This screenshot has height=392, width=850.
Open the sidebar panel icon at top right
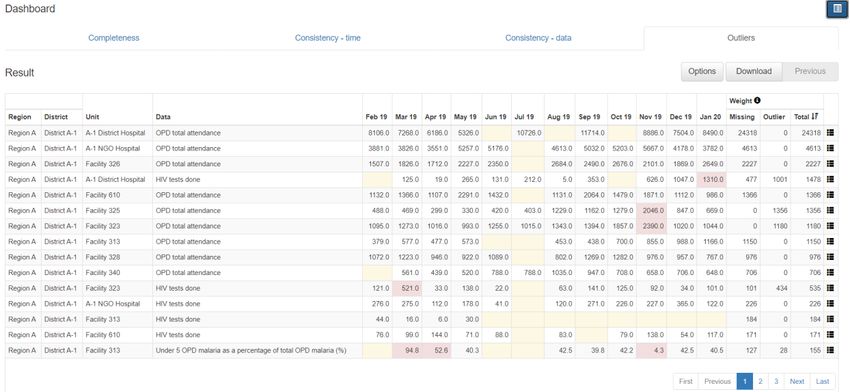837,9
